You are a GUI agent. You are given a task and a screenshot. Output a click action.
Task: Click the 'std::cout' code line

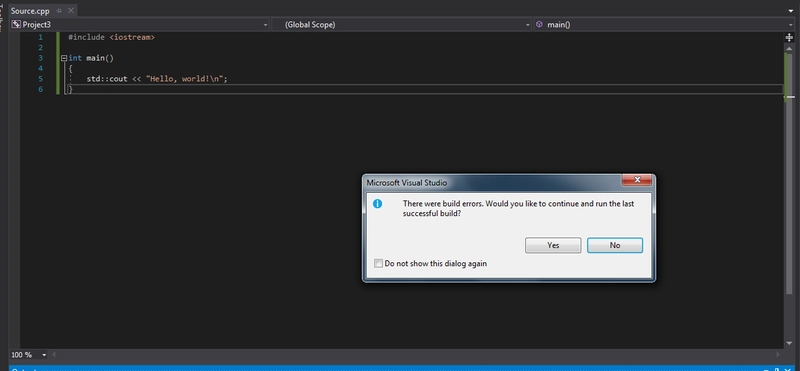[157, 79]
